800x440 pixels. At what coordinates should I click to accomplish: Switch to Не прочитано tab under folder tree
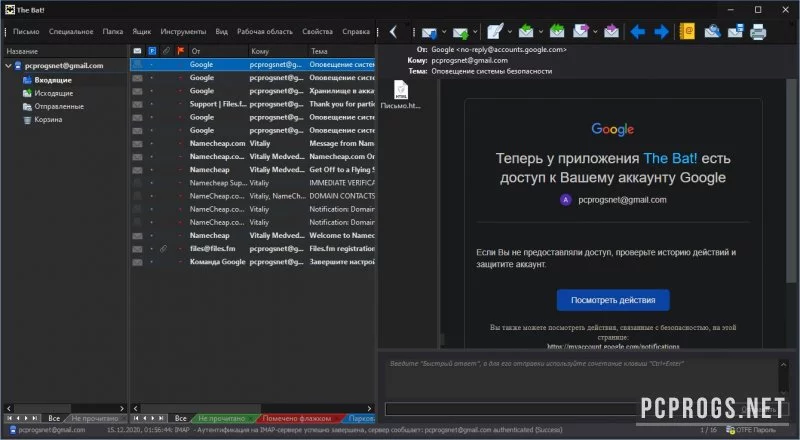(x=95, y=419)
